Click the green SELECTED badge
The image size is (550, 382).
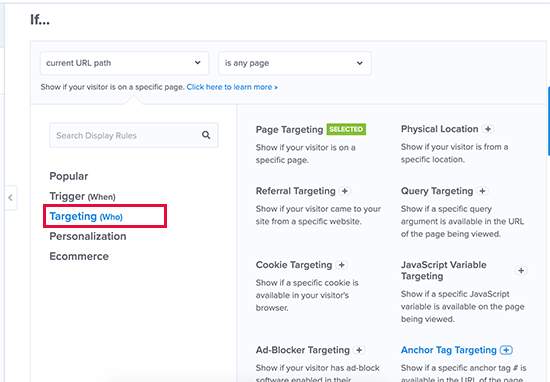[346, 129]
